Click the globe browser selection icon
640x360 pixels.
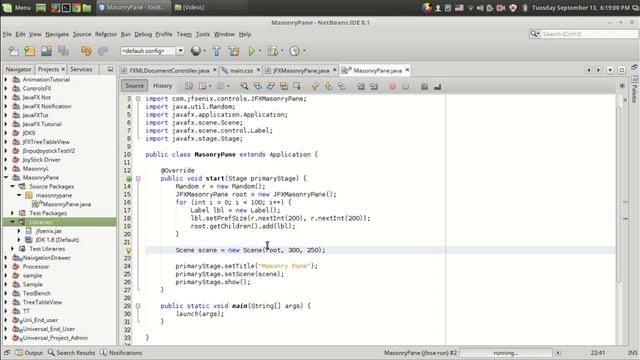pos(196,51)
